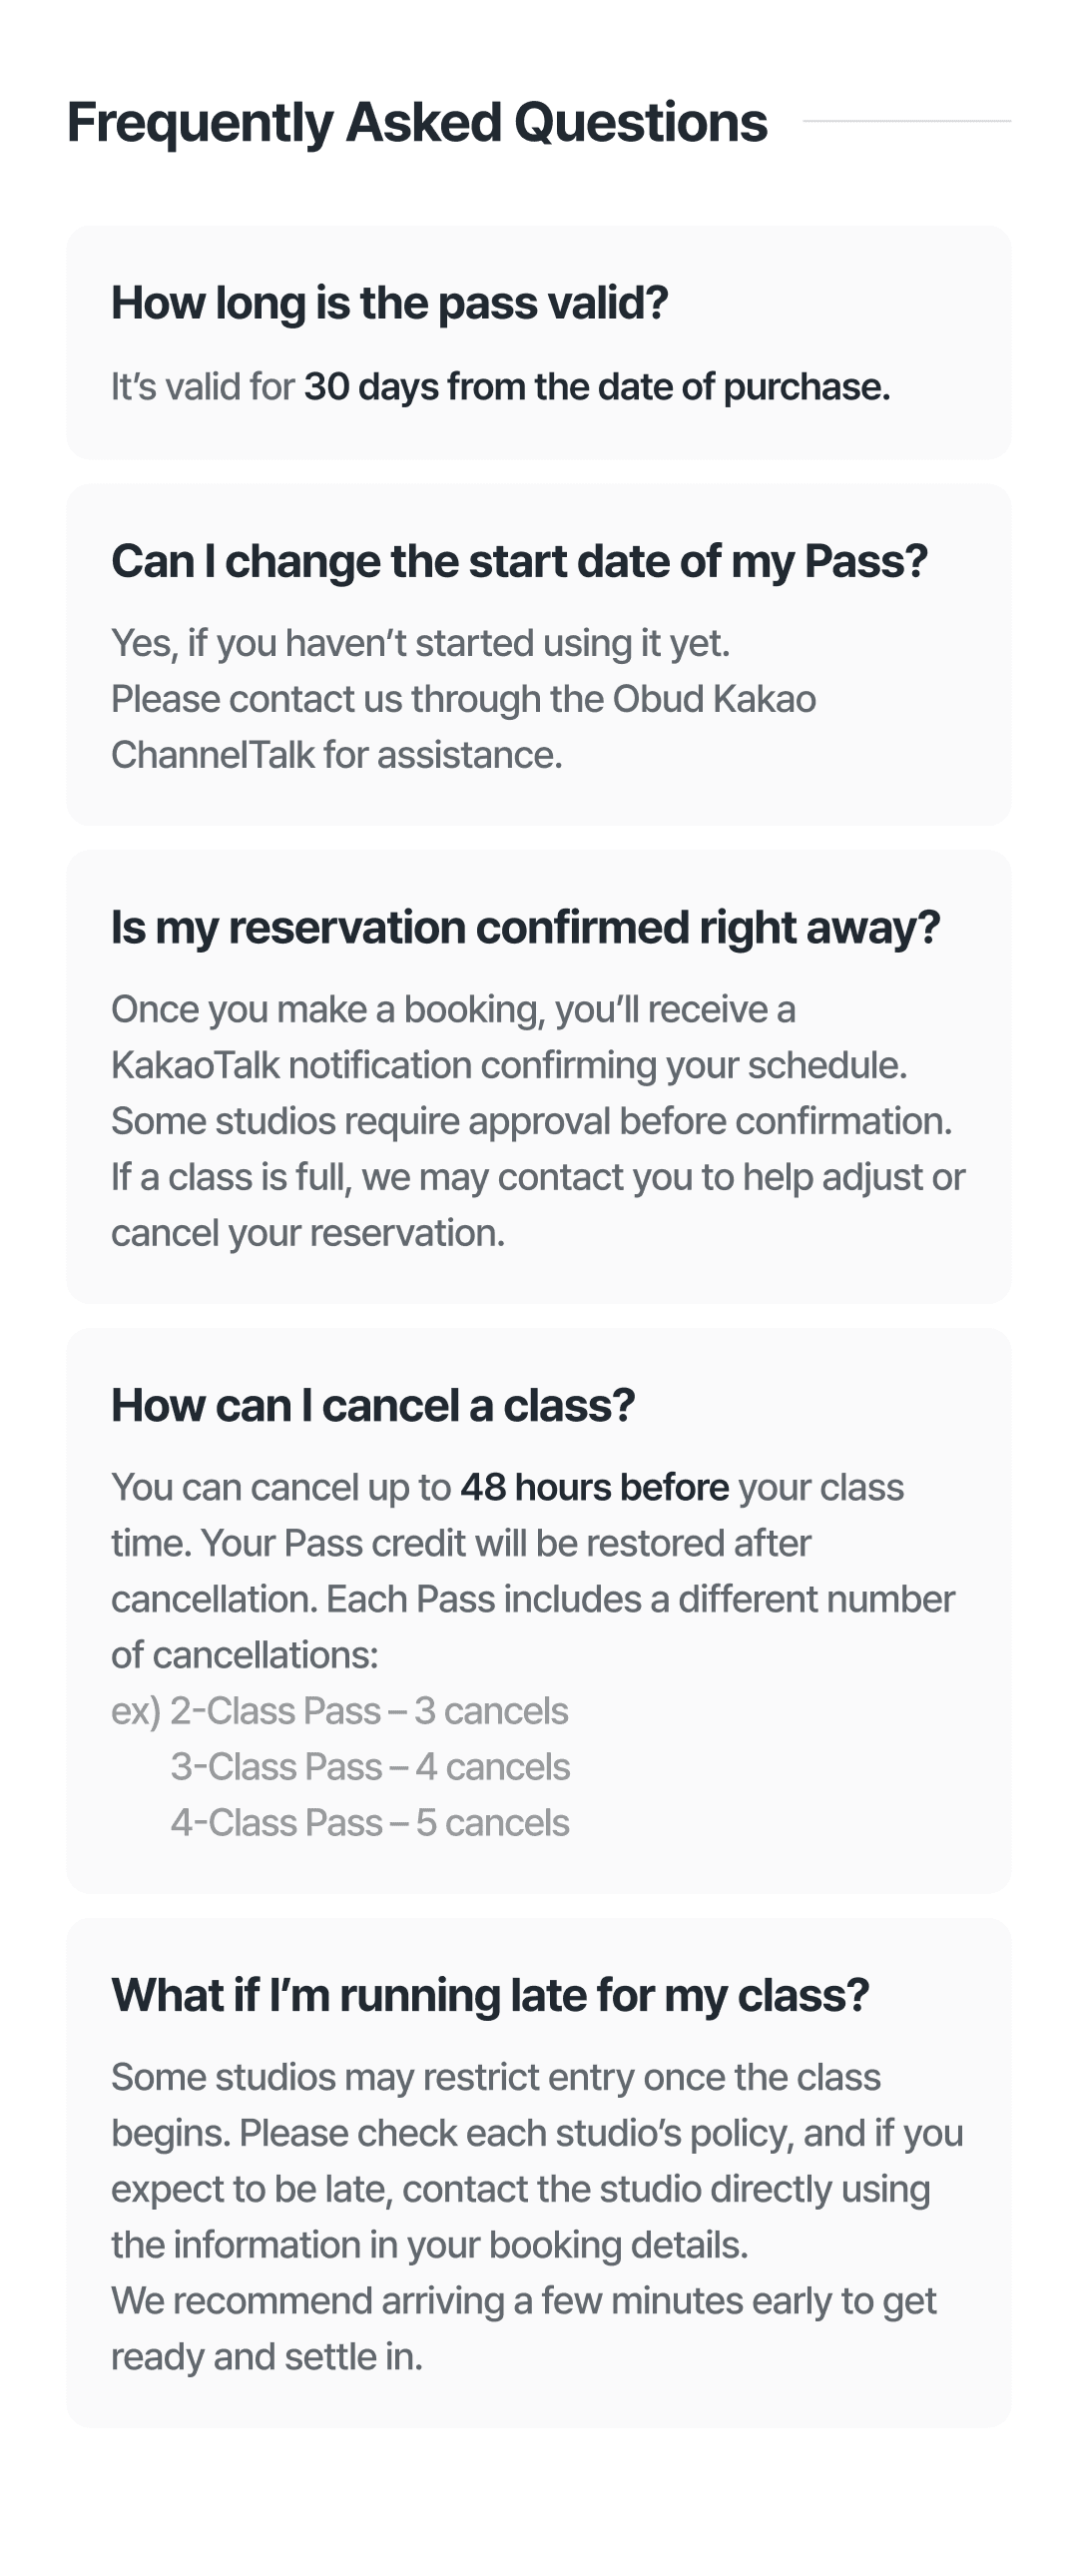Screen dimensions: 1078x2576
Task: Click the "ChannelTalk for assistance" line
Action: tap(336, 755)
